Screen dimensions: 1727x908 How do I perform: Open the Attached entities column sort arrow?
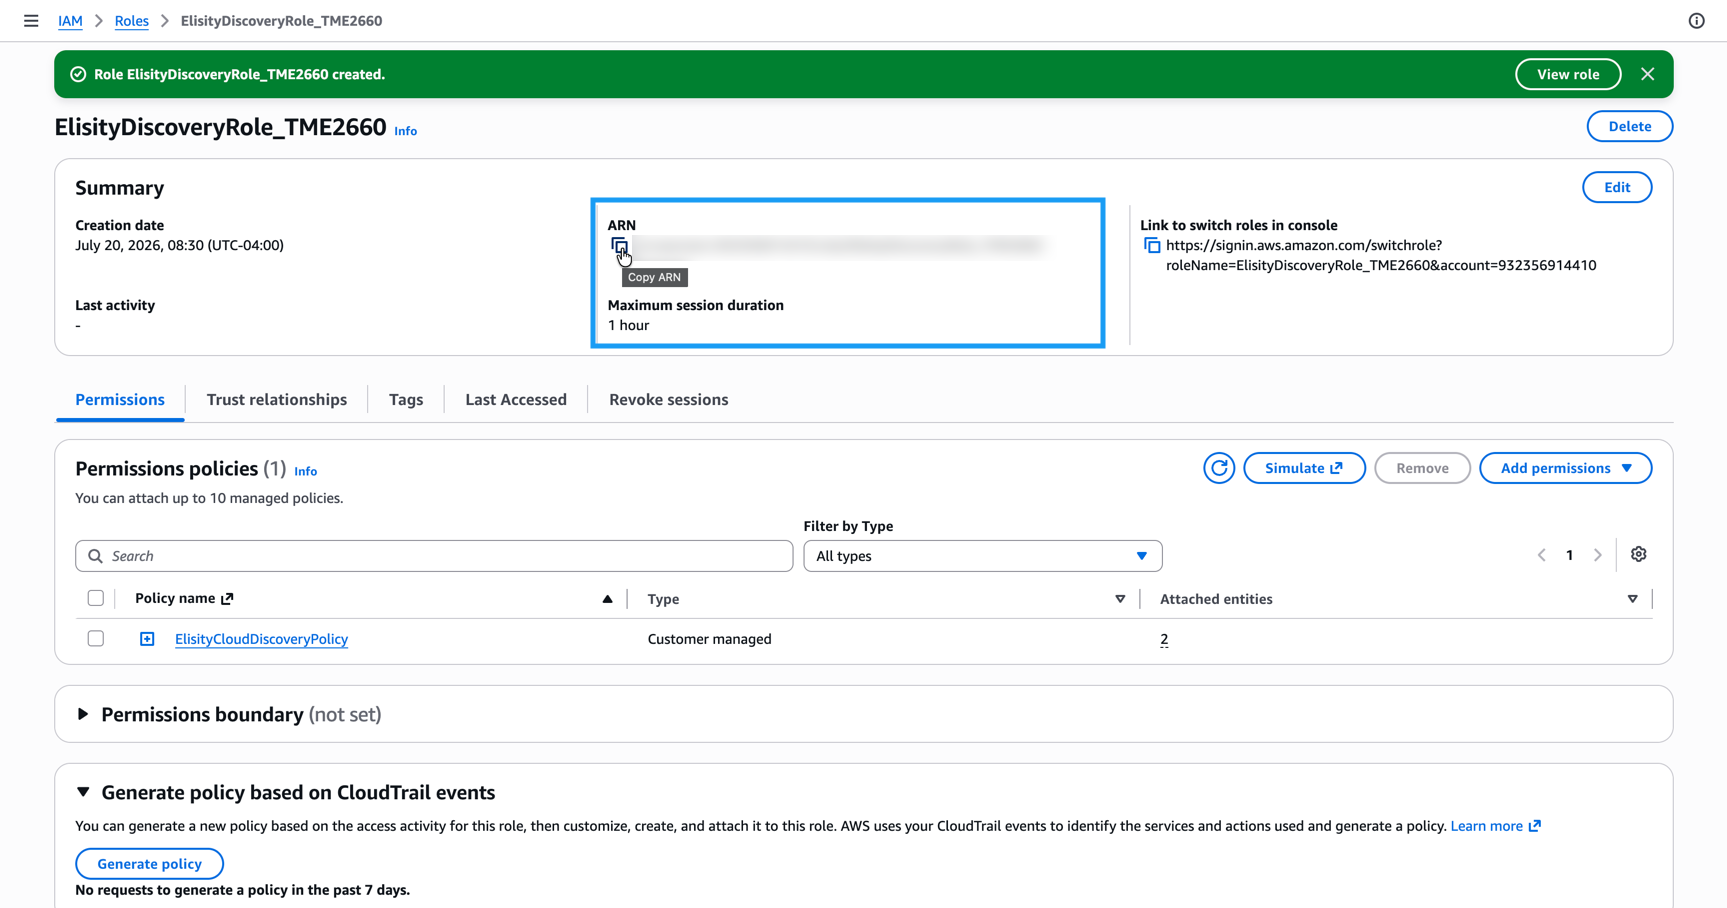(x=1632, y=599)
